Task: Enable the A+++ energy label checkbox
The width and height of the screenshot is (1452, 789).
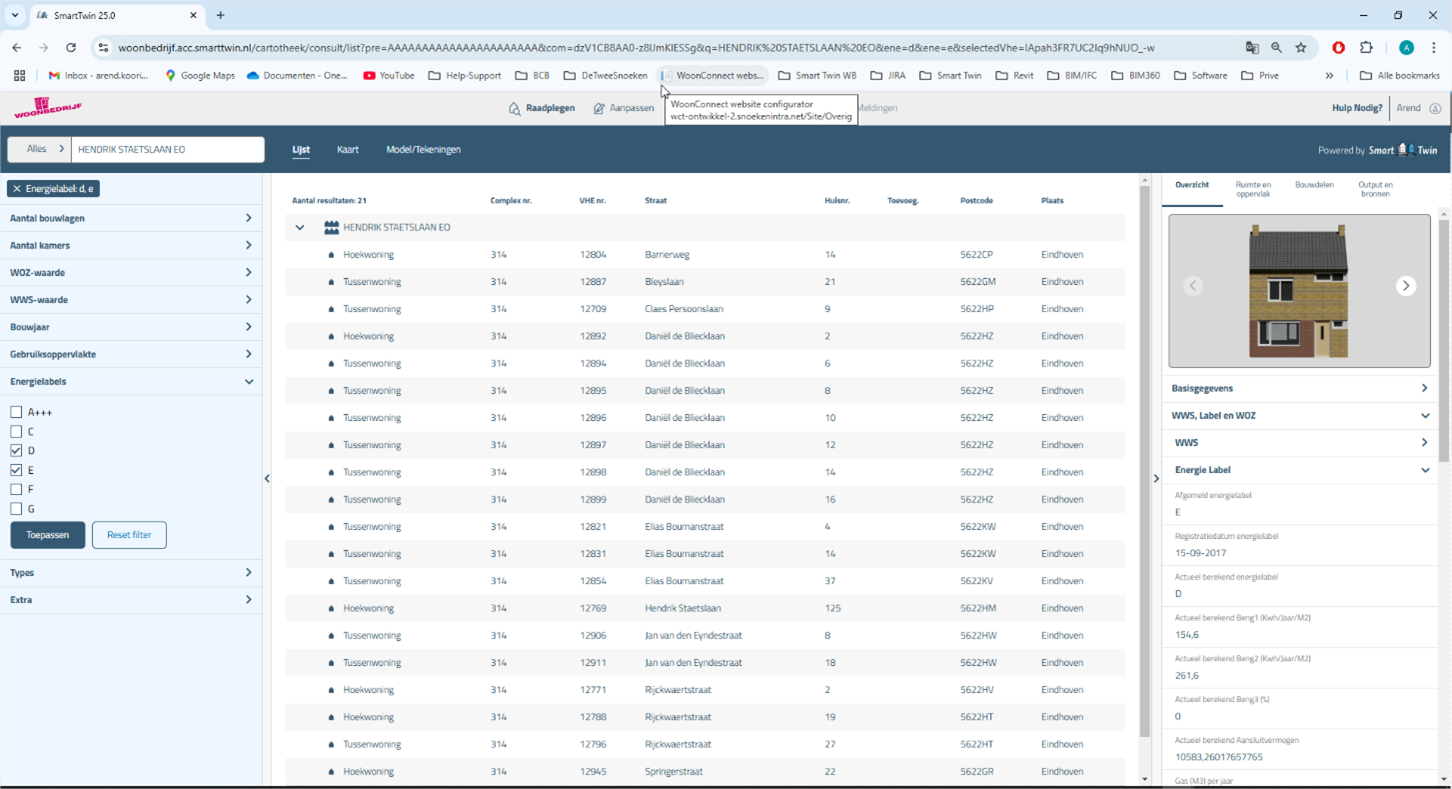Action: 16,412
